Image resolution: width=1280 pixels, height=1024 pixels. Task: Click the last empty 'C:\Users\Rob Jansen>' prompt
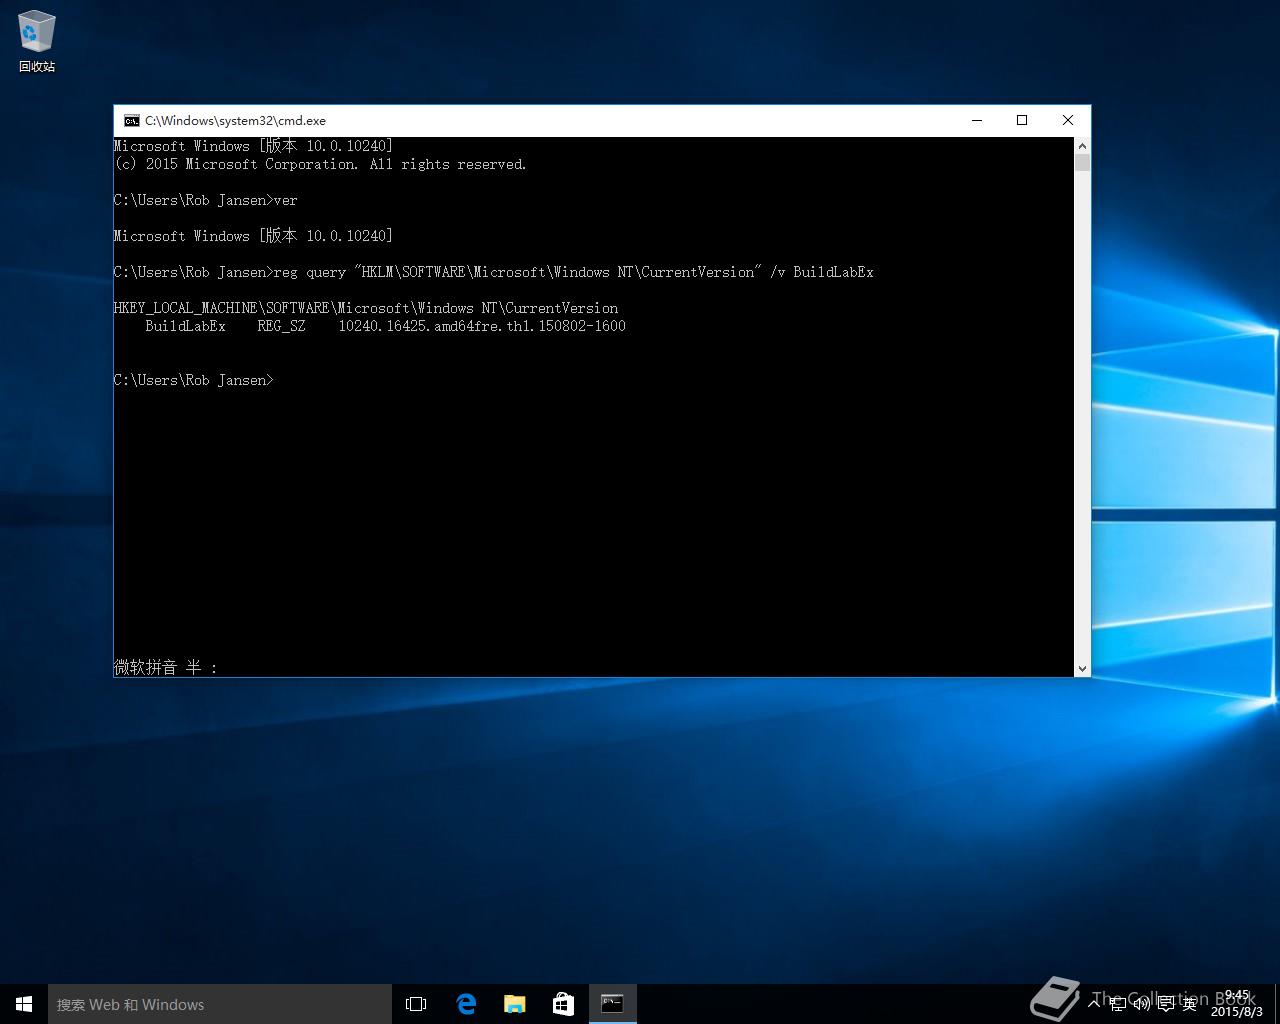(194, 380)
